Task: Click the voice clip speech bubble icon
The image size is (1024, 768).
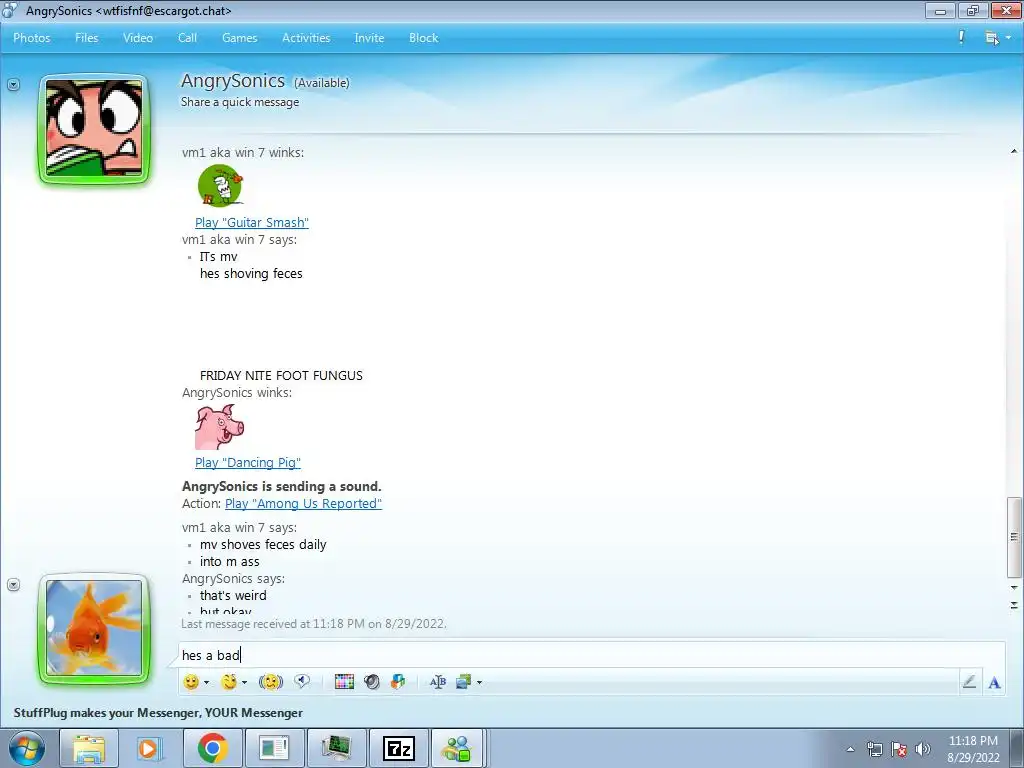Action: click(x=302, y=681)
